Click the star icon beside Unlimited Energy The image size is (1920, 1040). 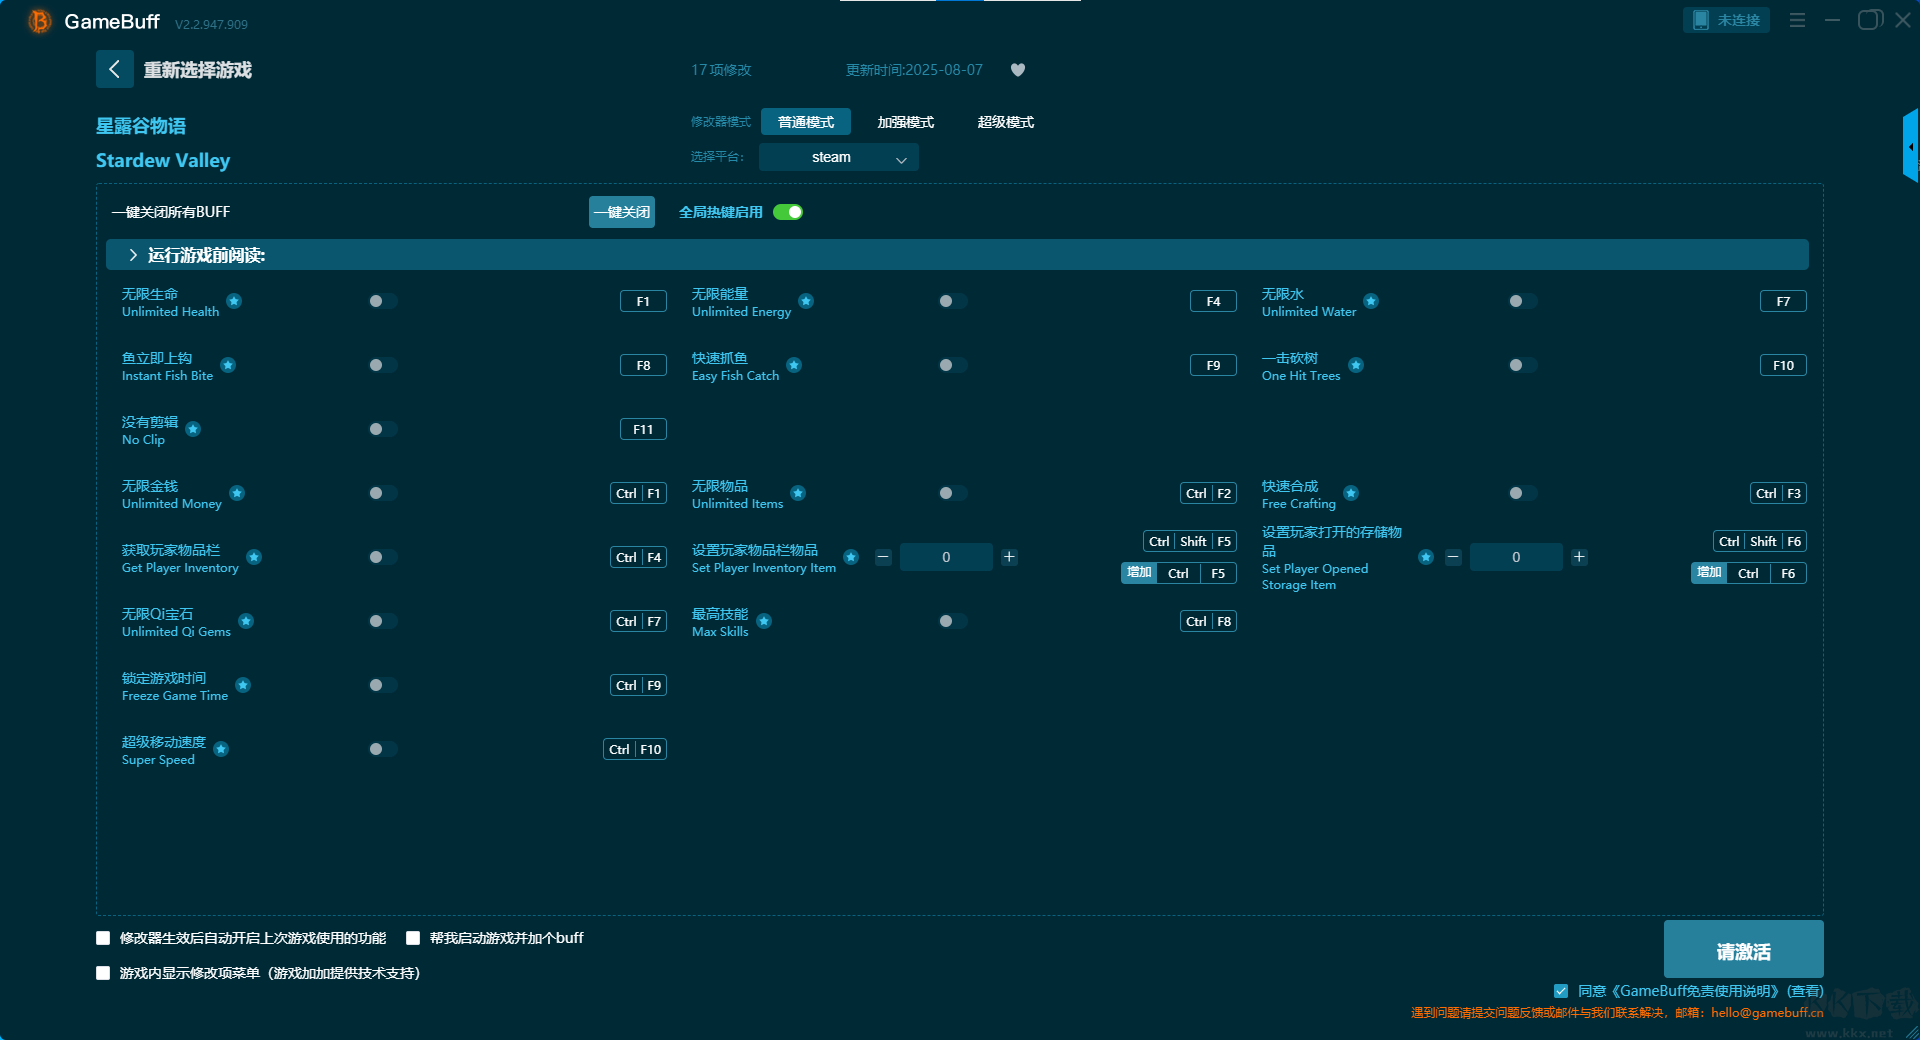(x=806, y=301)
